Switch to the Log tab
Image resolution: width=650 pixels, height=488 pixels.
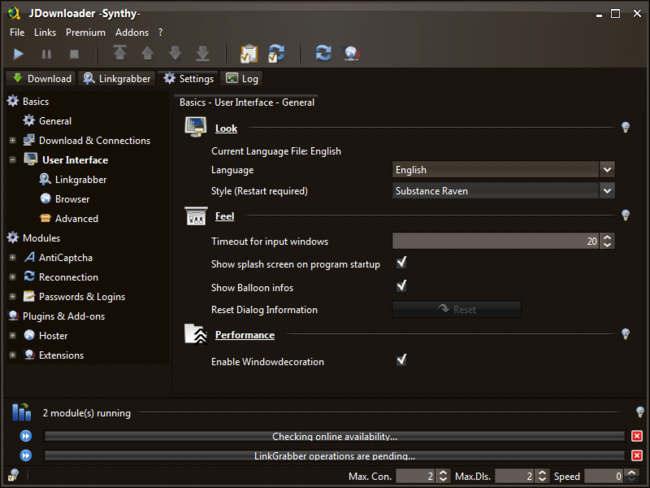point(242,78)
